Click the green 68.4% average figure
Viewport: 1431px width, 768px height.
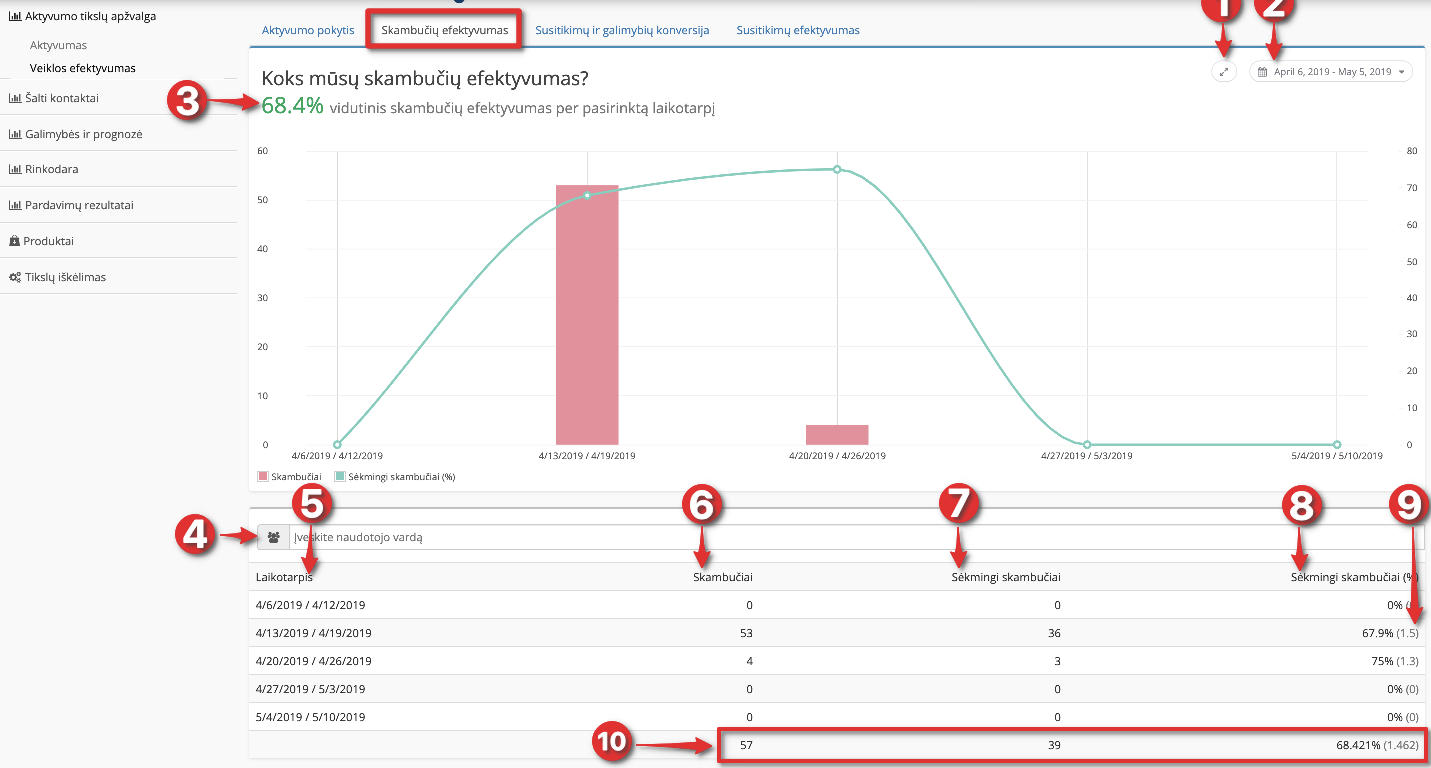(x=292, y=106)
